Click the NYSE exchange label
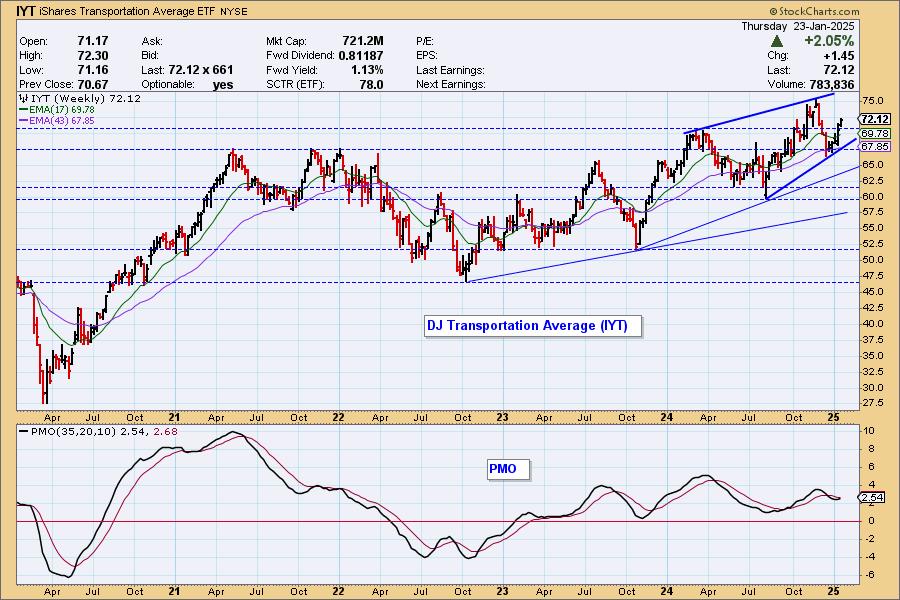This screenshot has height=600, width=900. (234, 11)
